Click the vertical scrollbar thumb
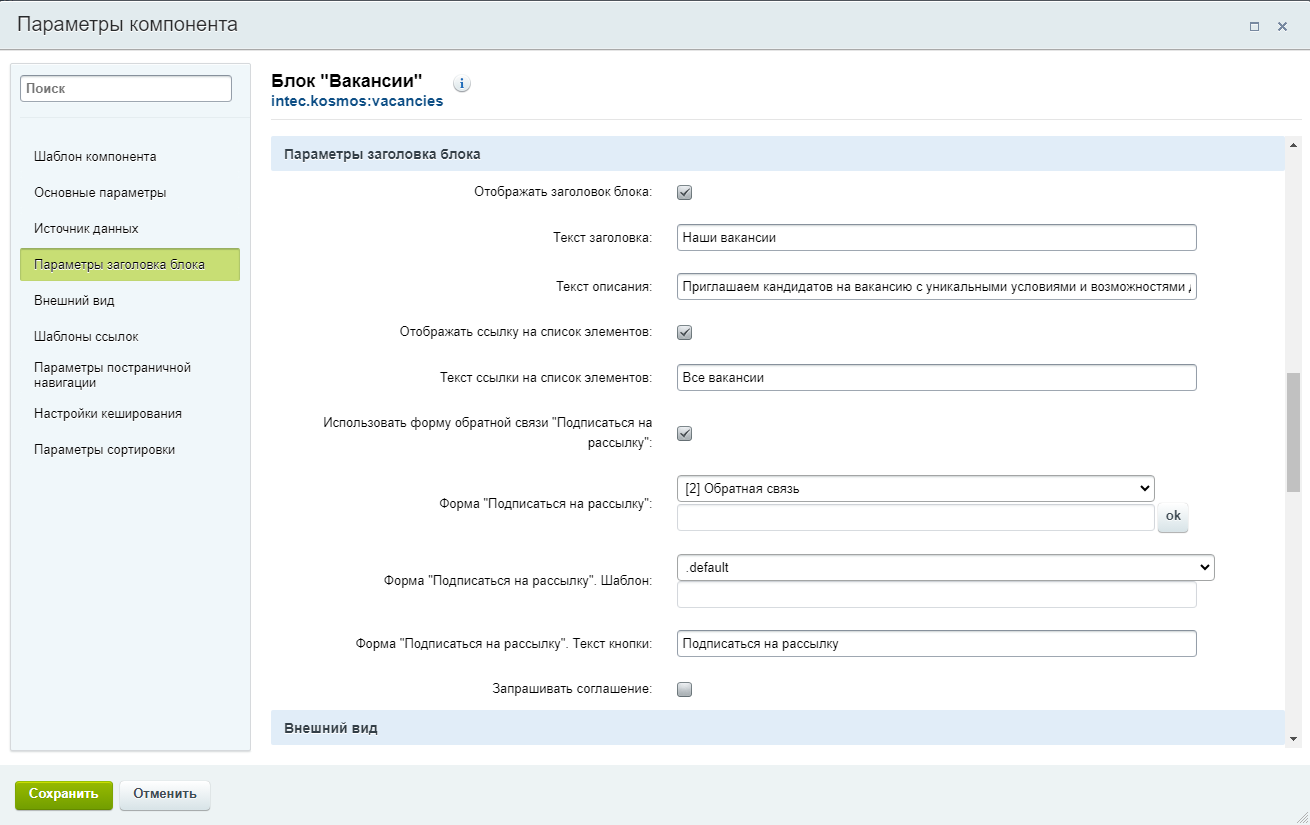The height and width of the screenshot is (825, 1310). 1293,432
